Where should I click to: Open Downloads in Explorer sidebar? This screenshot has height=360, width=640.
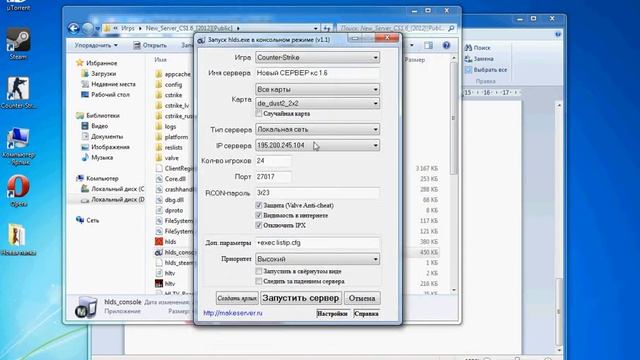pos(99,73)
